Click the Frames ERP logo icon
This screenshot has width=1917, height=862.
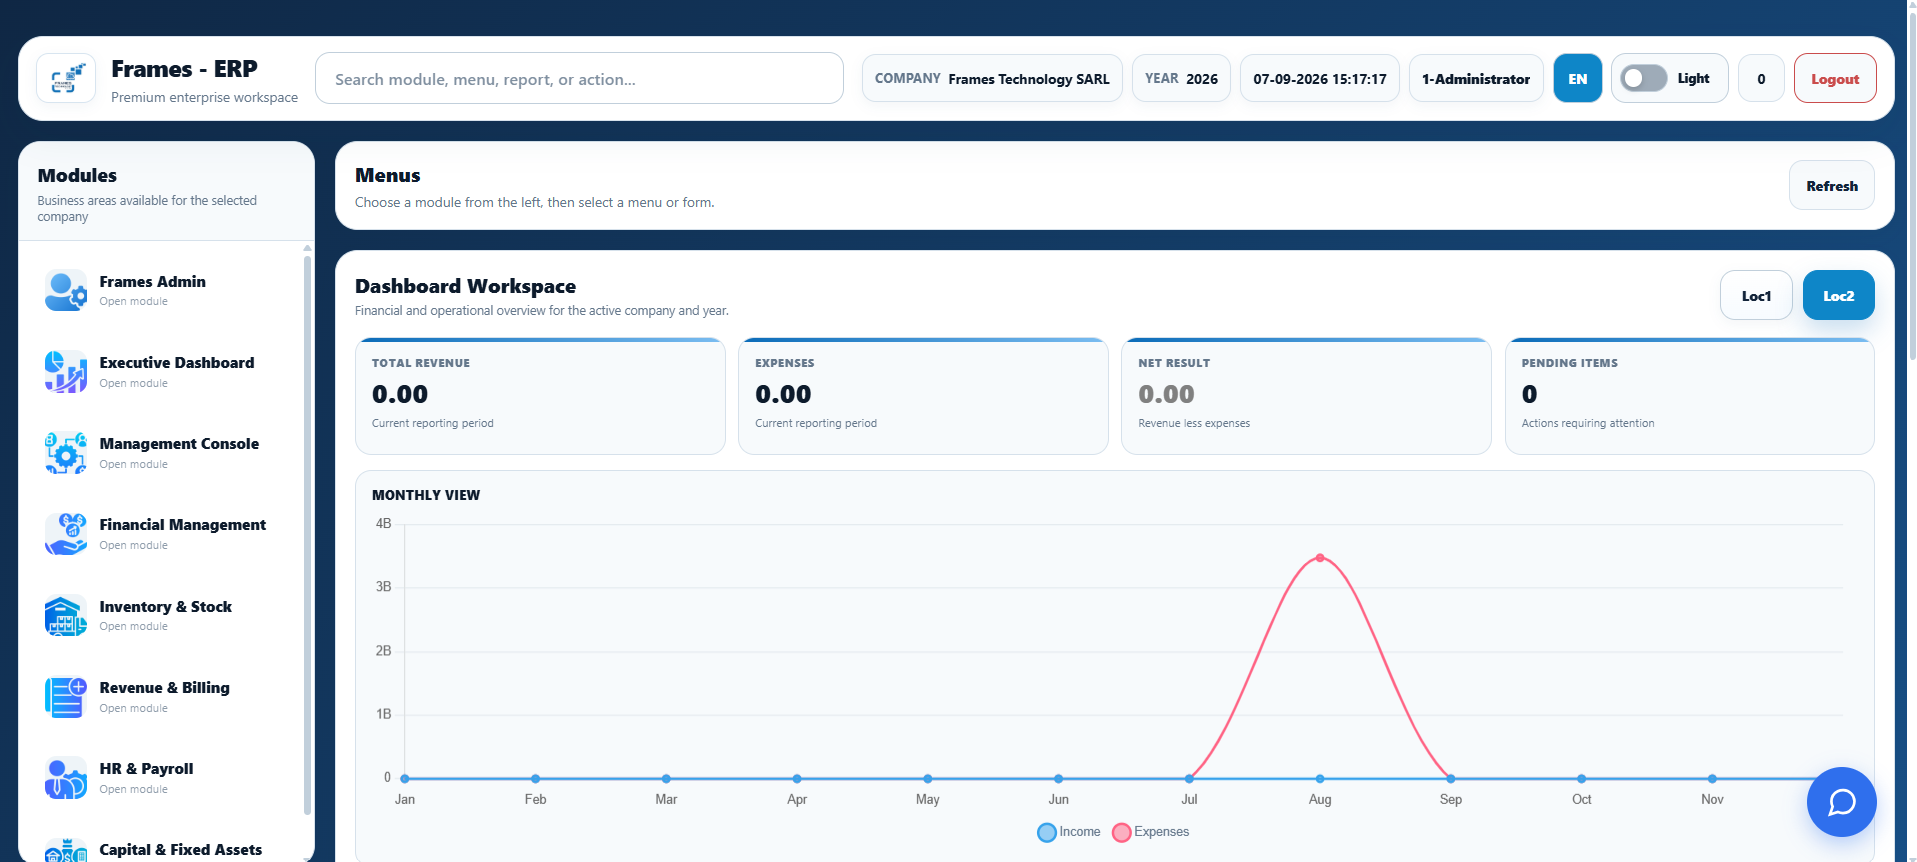pyautogui.click(x=66, y=79)
